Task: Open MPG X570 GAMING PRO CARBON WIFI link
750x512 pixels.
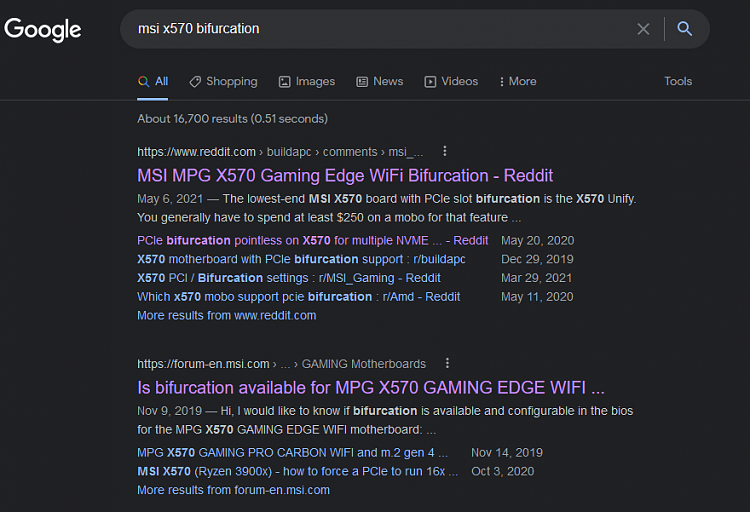Action: (x=293, y=452)
